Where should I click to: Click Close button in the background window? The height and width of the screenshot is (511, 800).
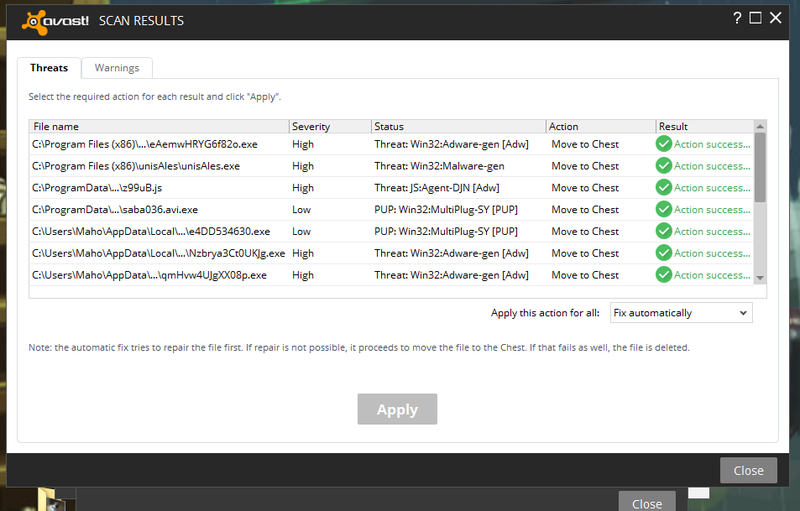(647, 502)
